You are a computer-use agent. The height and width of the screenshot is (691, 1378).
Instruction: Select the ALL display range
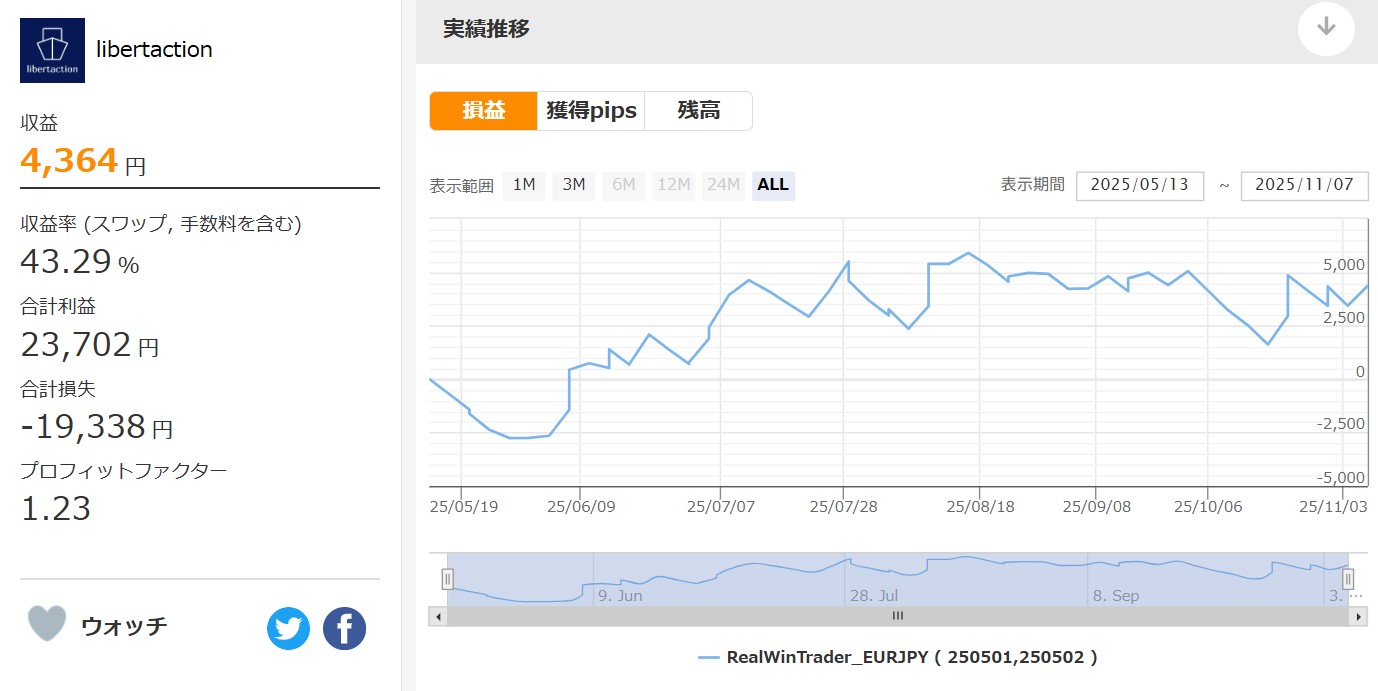(x=773, y=185)
